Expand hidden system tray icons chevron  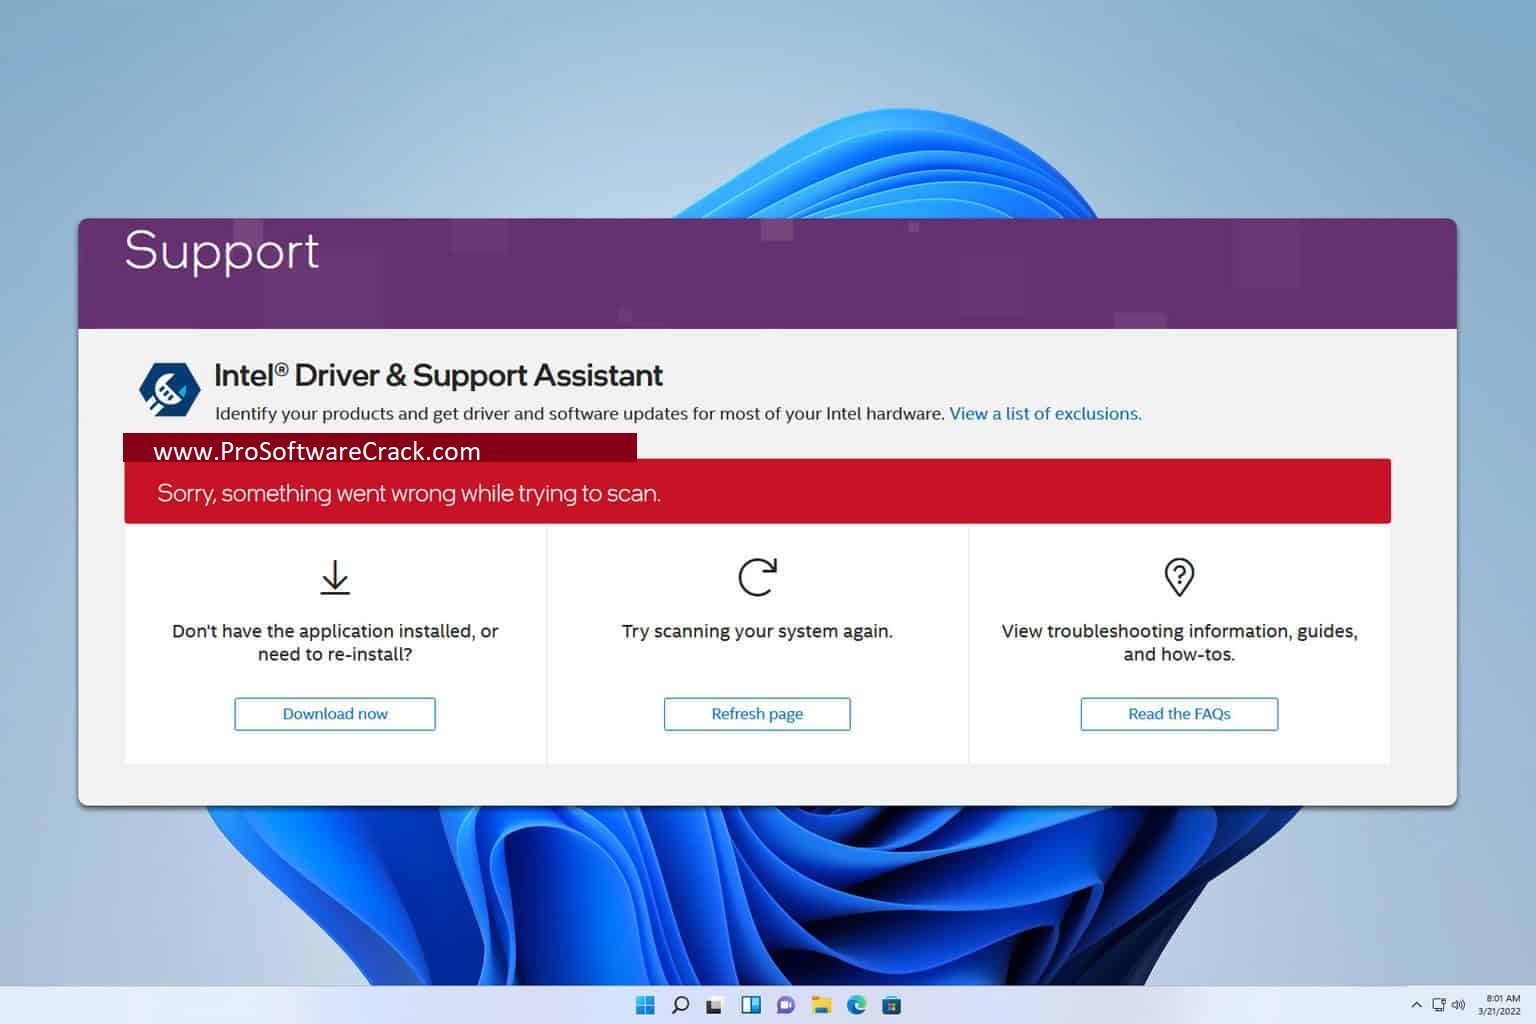click(1416, 1005)
